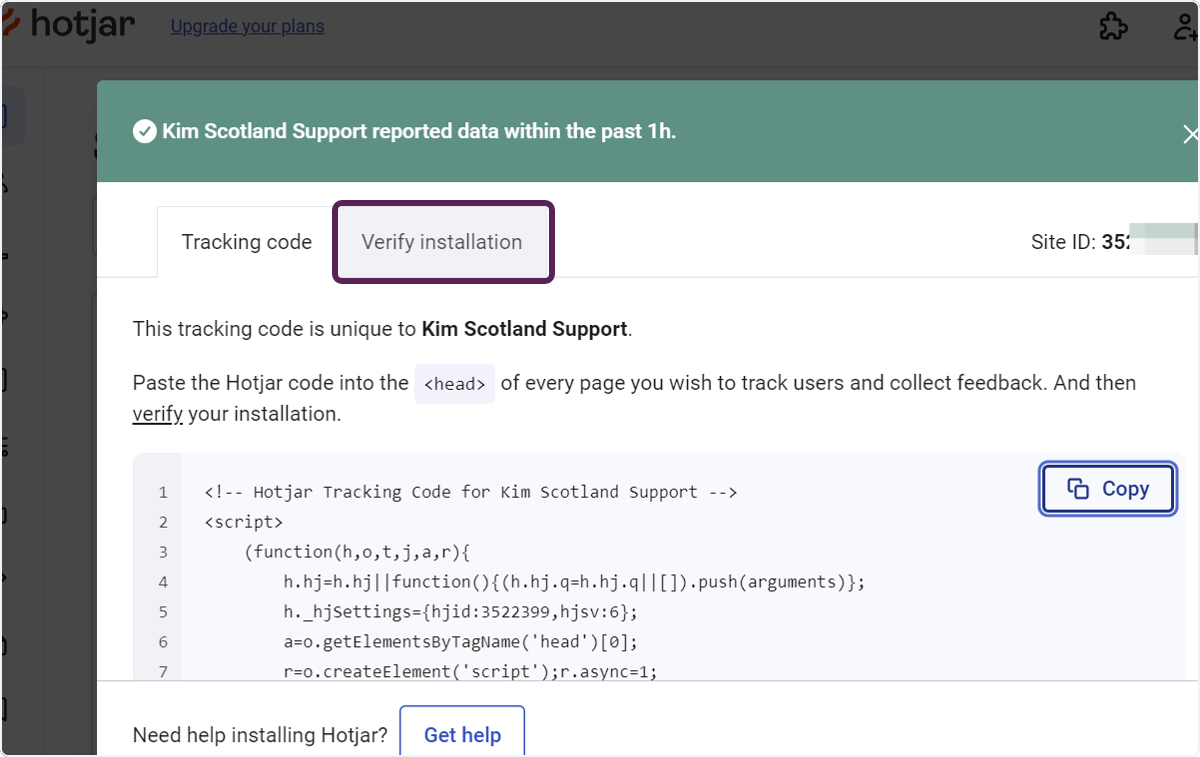Click the createElement('script') code line

(470, 672)
